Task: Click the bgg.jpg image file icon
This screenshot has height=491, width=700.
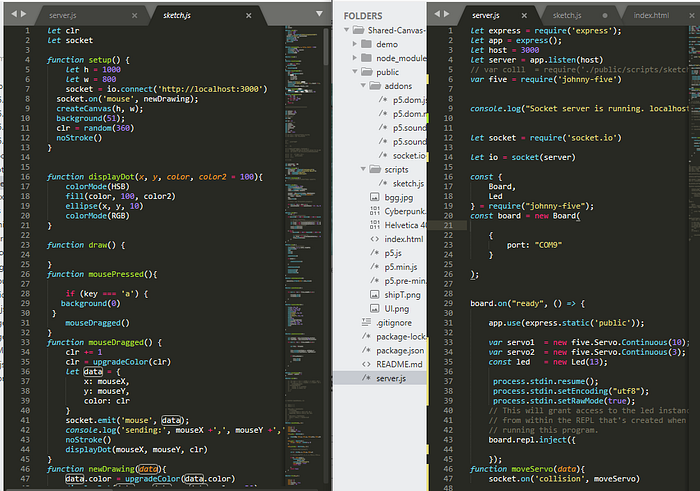Action: click(375, 197)
